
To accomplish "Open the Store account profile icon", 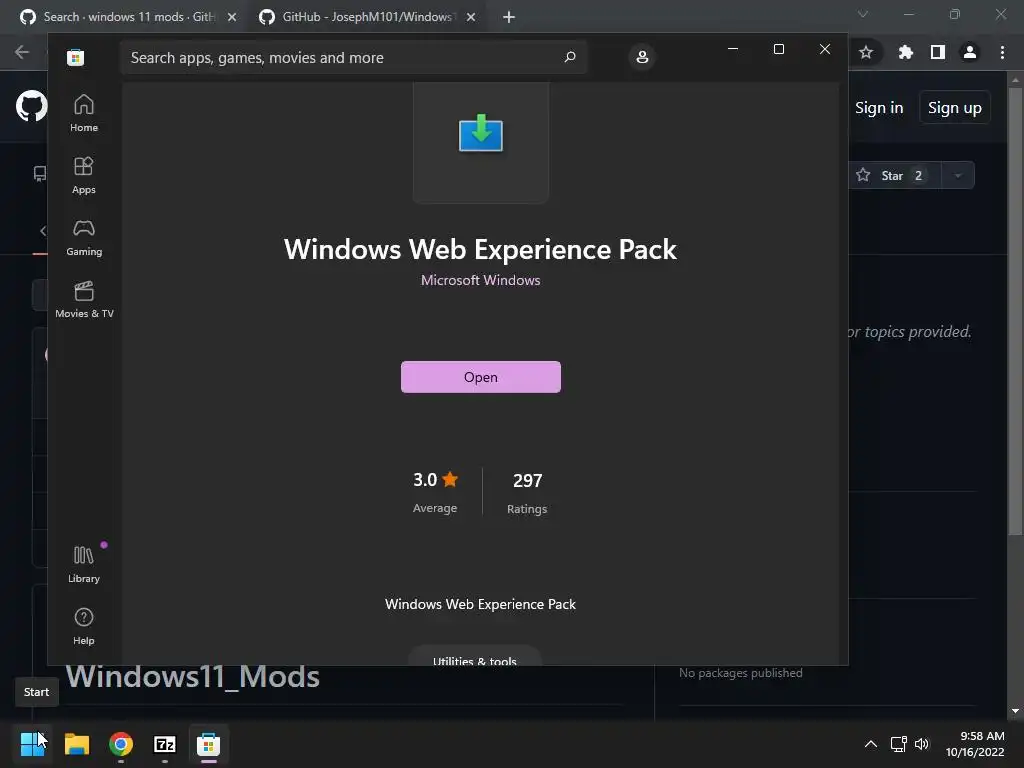I will [x=642, y=57].
